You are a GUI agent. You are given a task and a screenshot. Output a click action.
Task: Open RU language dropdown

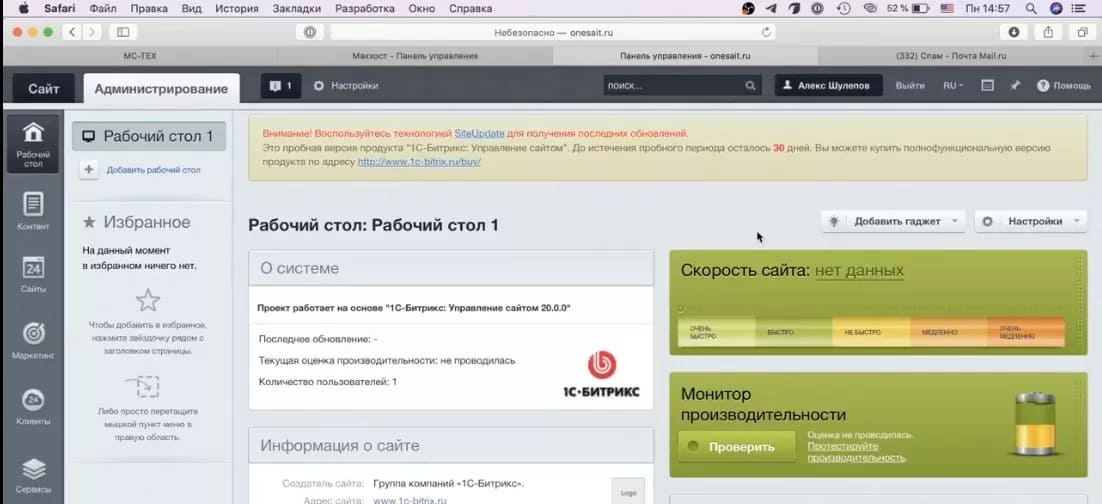[x=953, y=86]
